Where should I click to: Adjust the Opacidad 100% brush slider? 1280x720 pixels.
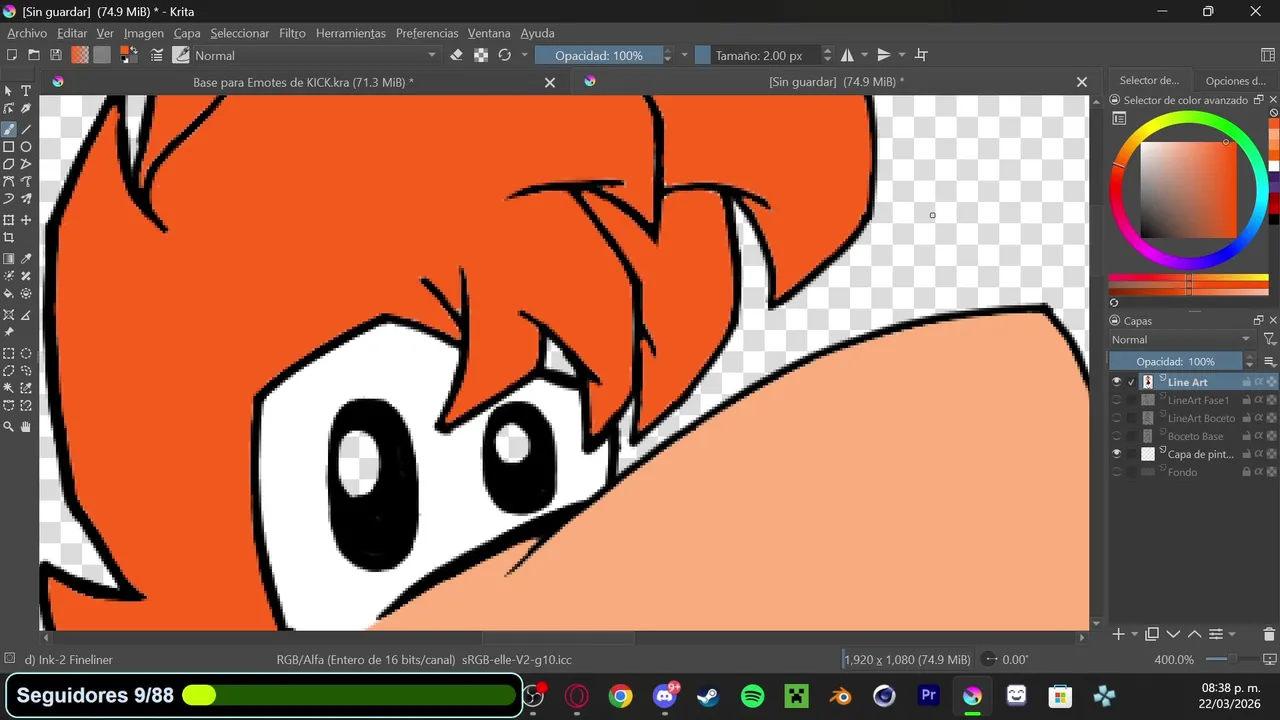coord(598,55)
